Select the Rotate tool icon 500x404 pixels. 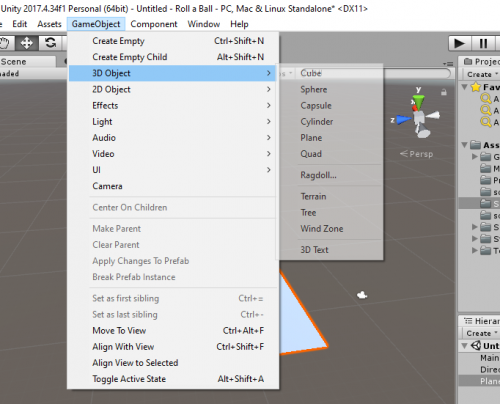tap(50, 43)
